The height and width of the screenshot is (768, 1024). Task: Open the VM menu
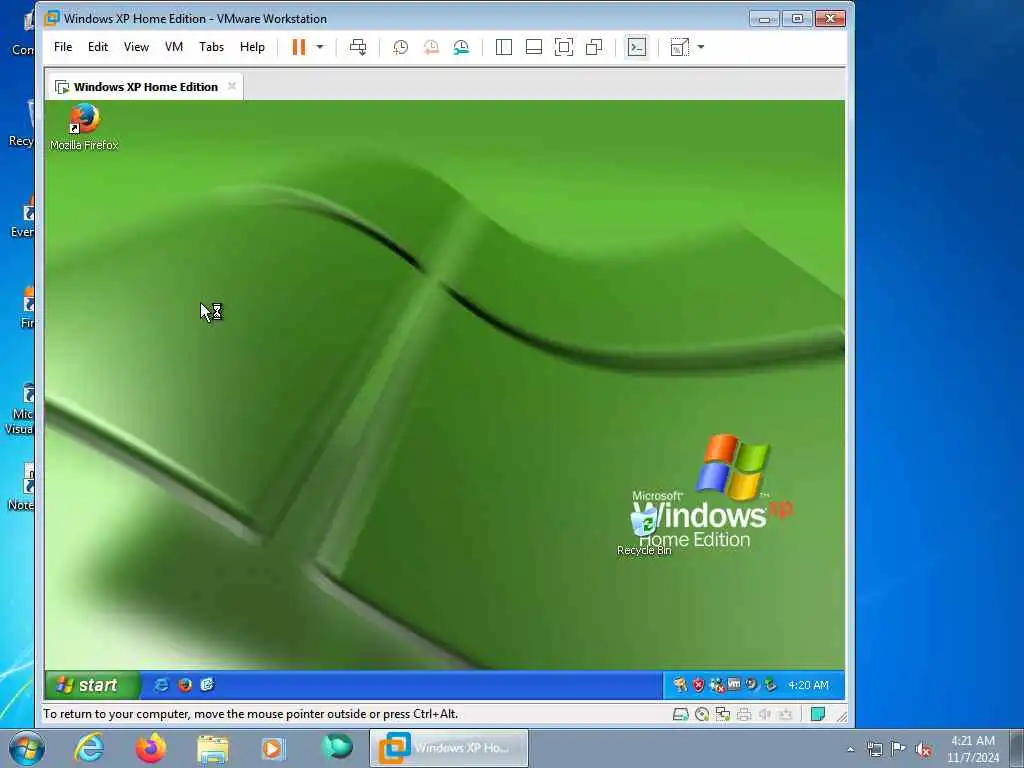(174, 47)
